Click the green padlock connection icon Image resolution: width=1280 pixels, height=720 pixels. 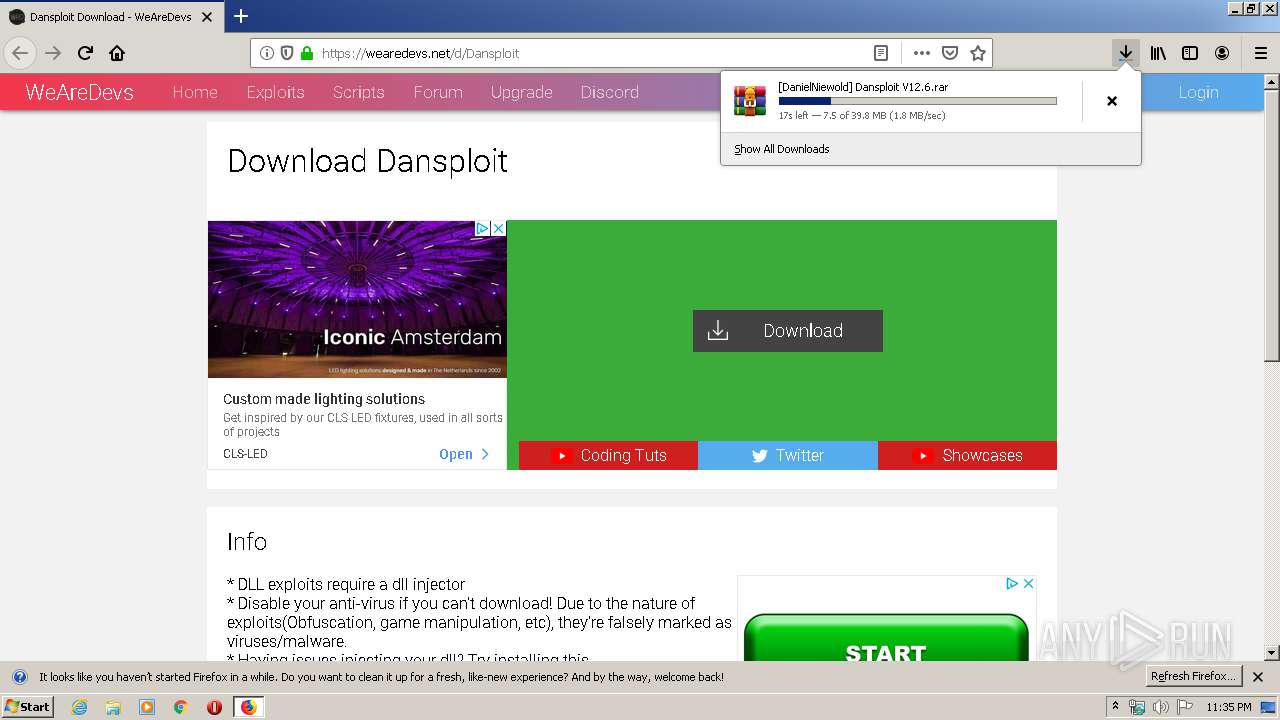click(307, 53)
